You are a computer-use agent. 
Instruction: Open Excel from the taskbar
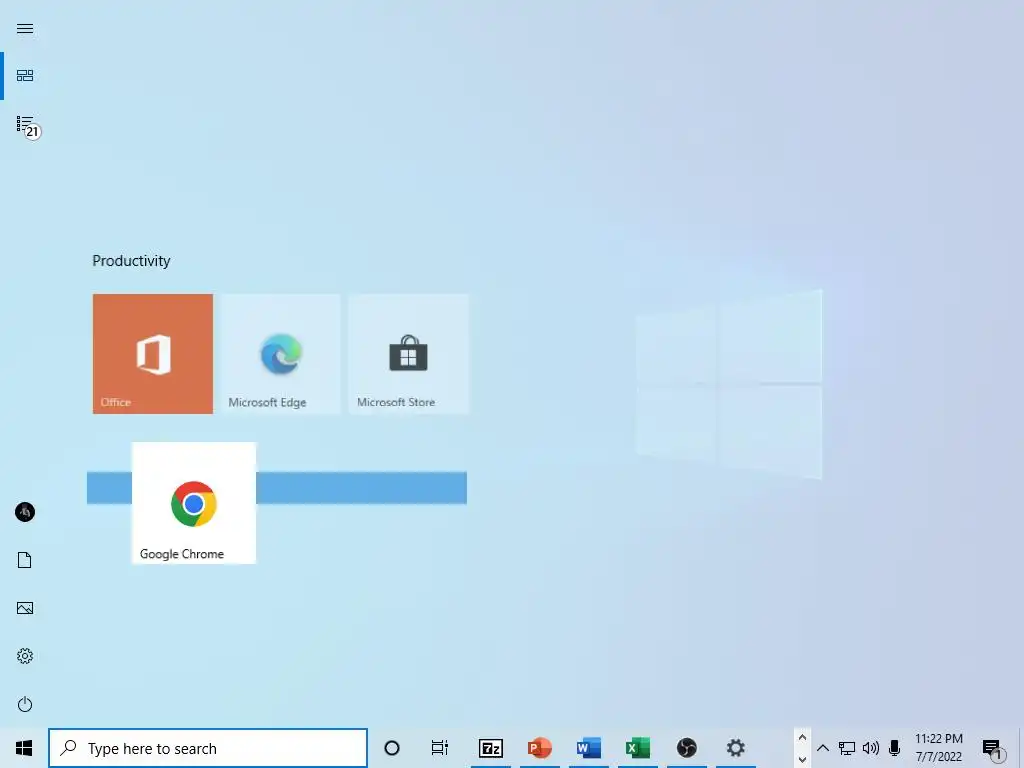637,748
